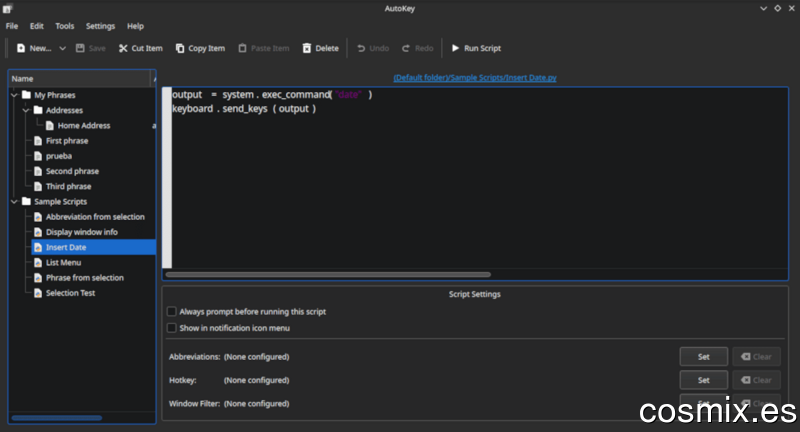Click Cut Item in the toolbar
800x432 pixels.
point(140,48)
